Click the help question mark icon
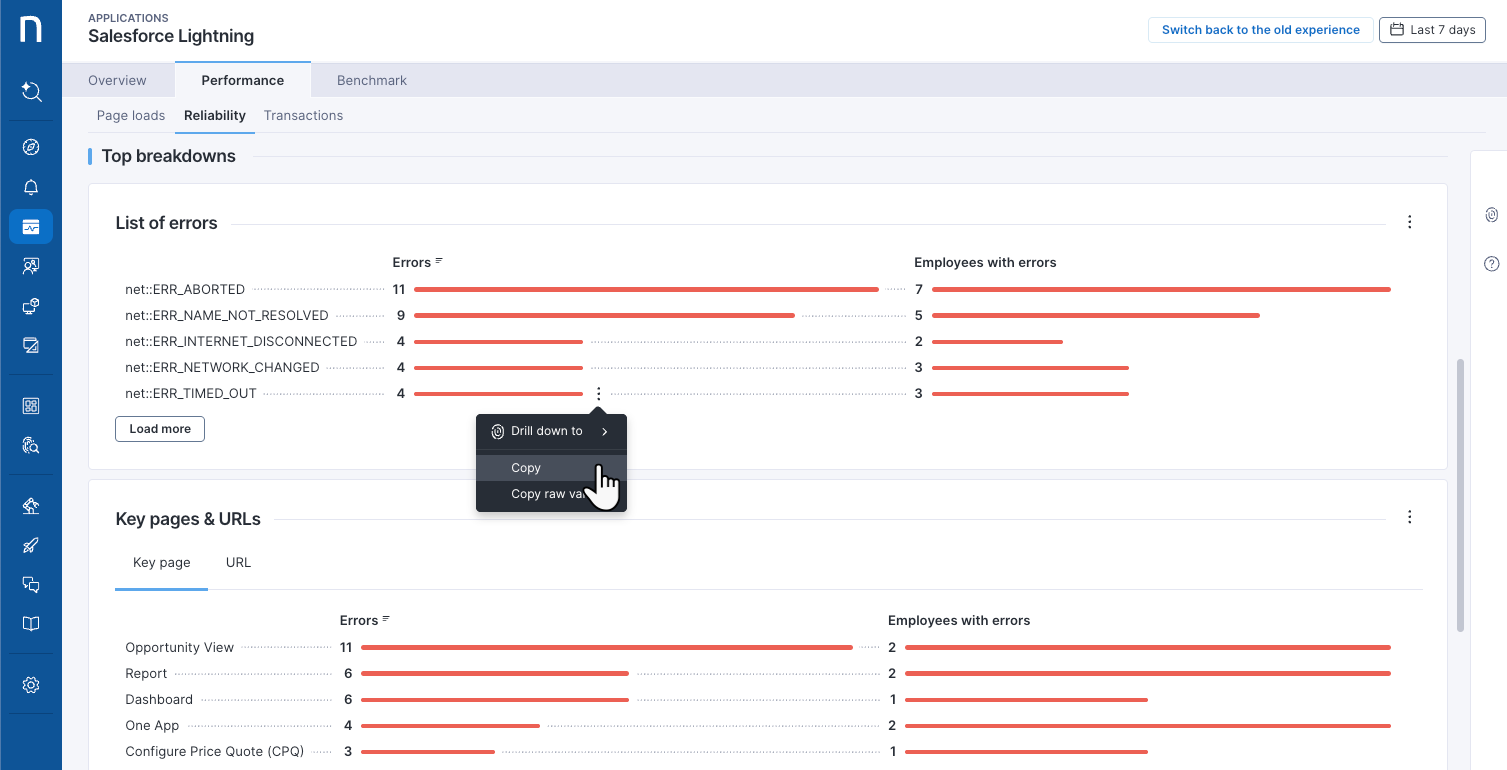Viewport: 1507px width, 770px height. click(1491, 264)
